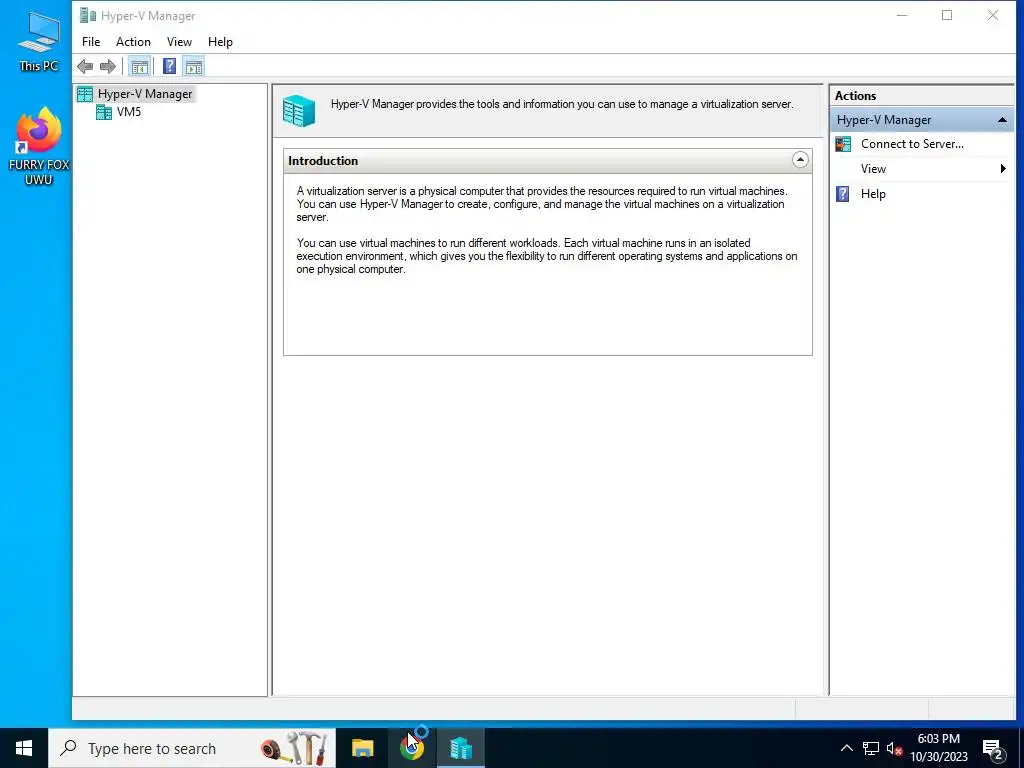Screen dimensions: 1024x768
Task: Click the large server icon in the header
Action: (299, 110)
